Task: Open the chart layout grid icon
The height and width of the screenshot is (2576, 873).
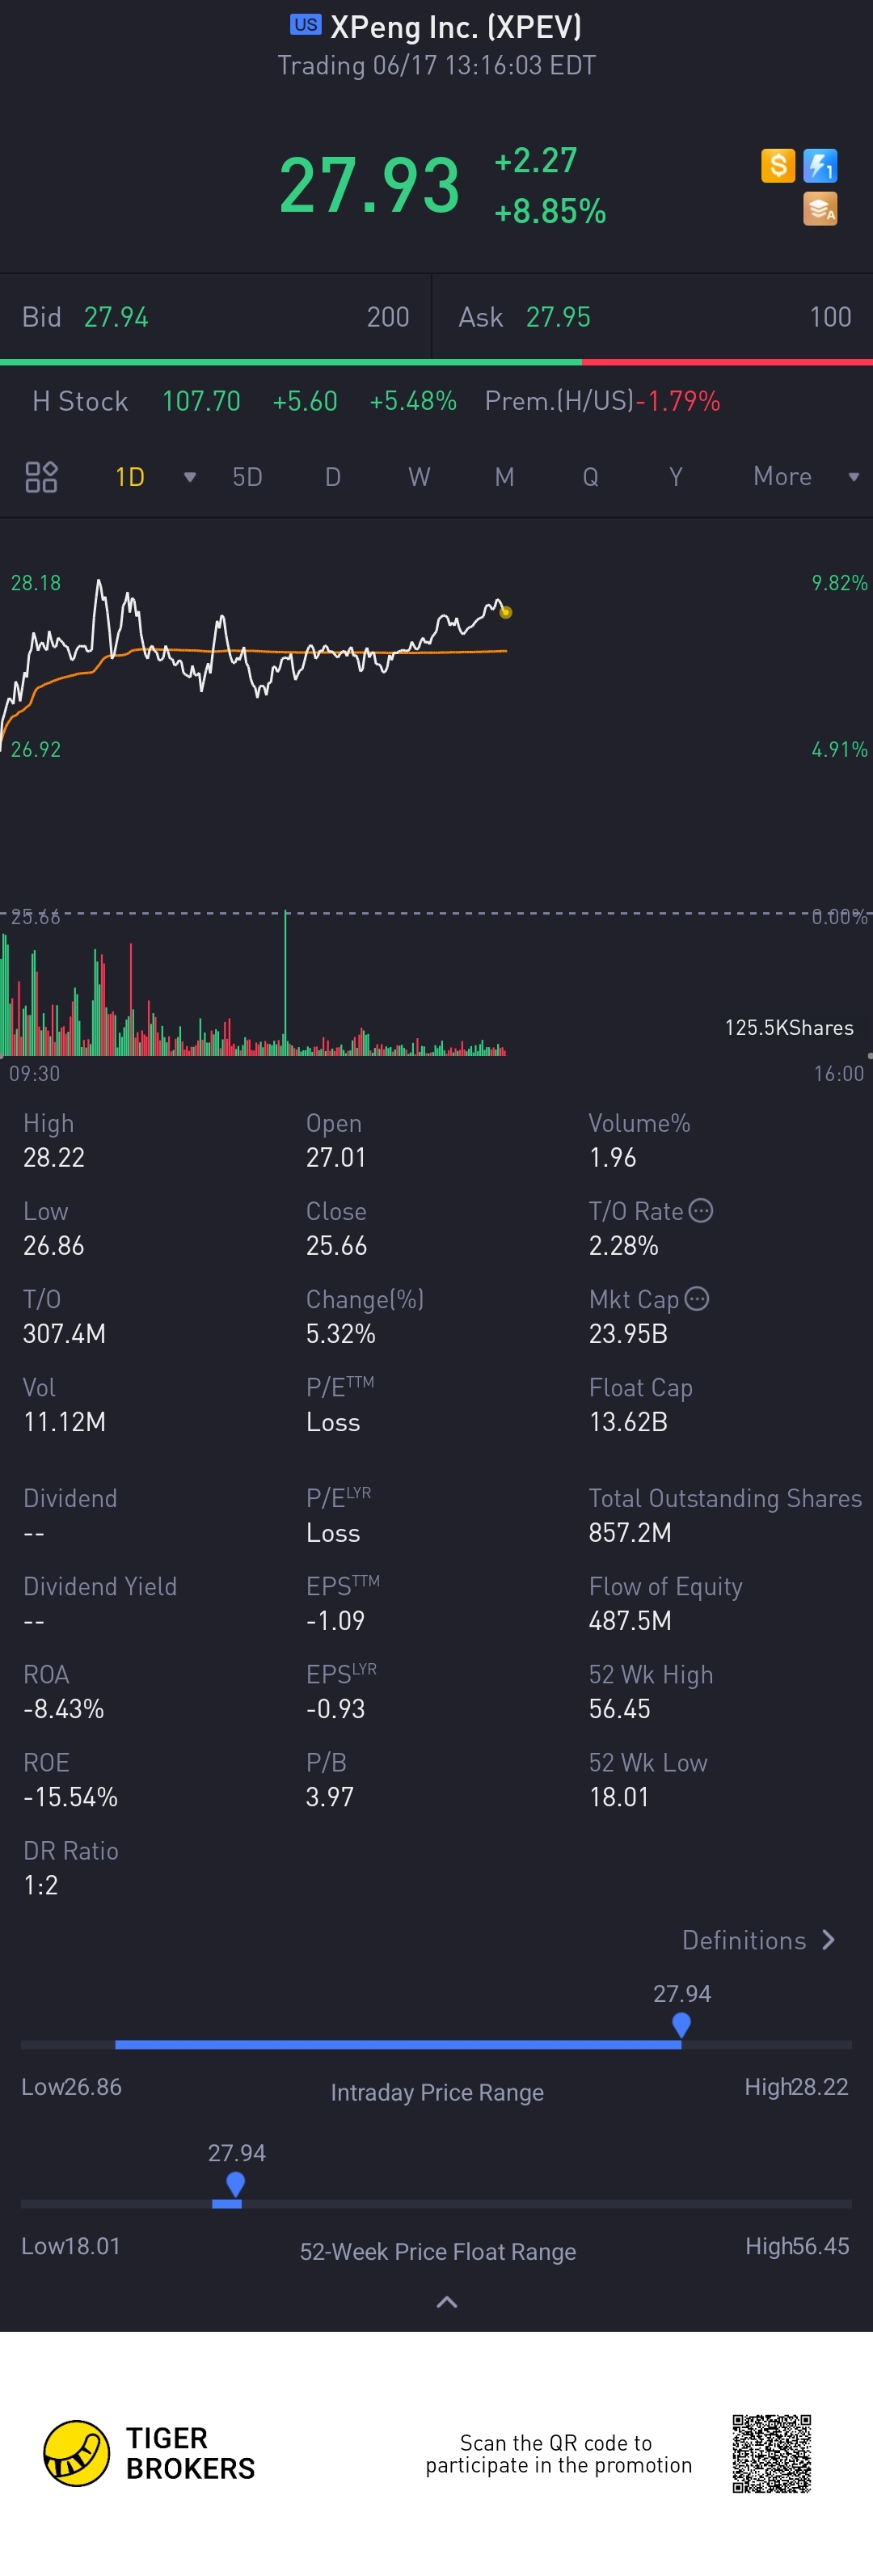Action: click(41, 477)
